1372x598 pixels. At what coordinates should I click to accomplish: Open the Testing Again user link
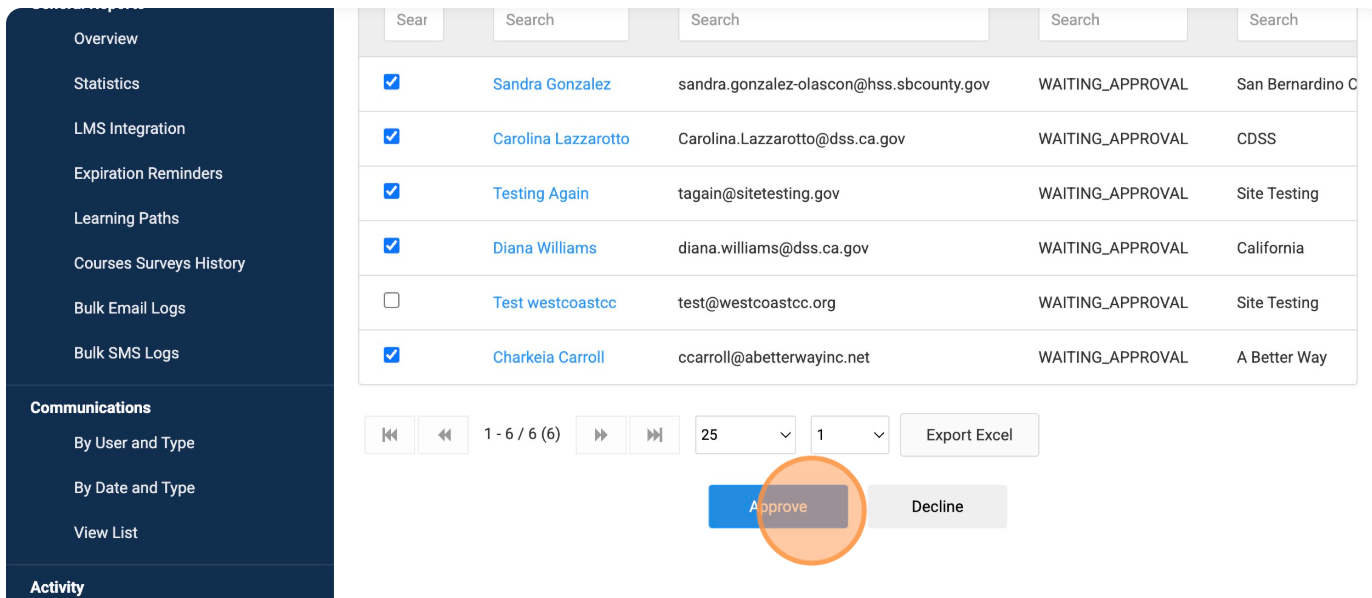[540, 194]
